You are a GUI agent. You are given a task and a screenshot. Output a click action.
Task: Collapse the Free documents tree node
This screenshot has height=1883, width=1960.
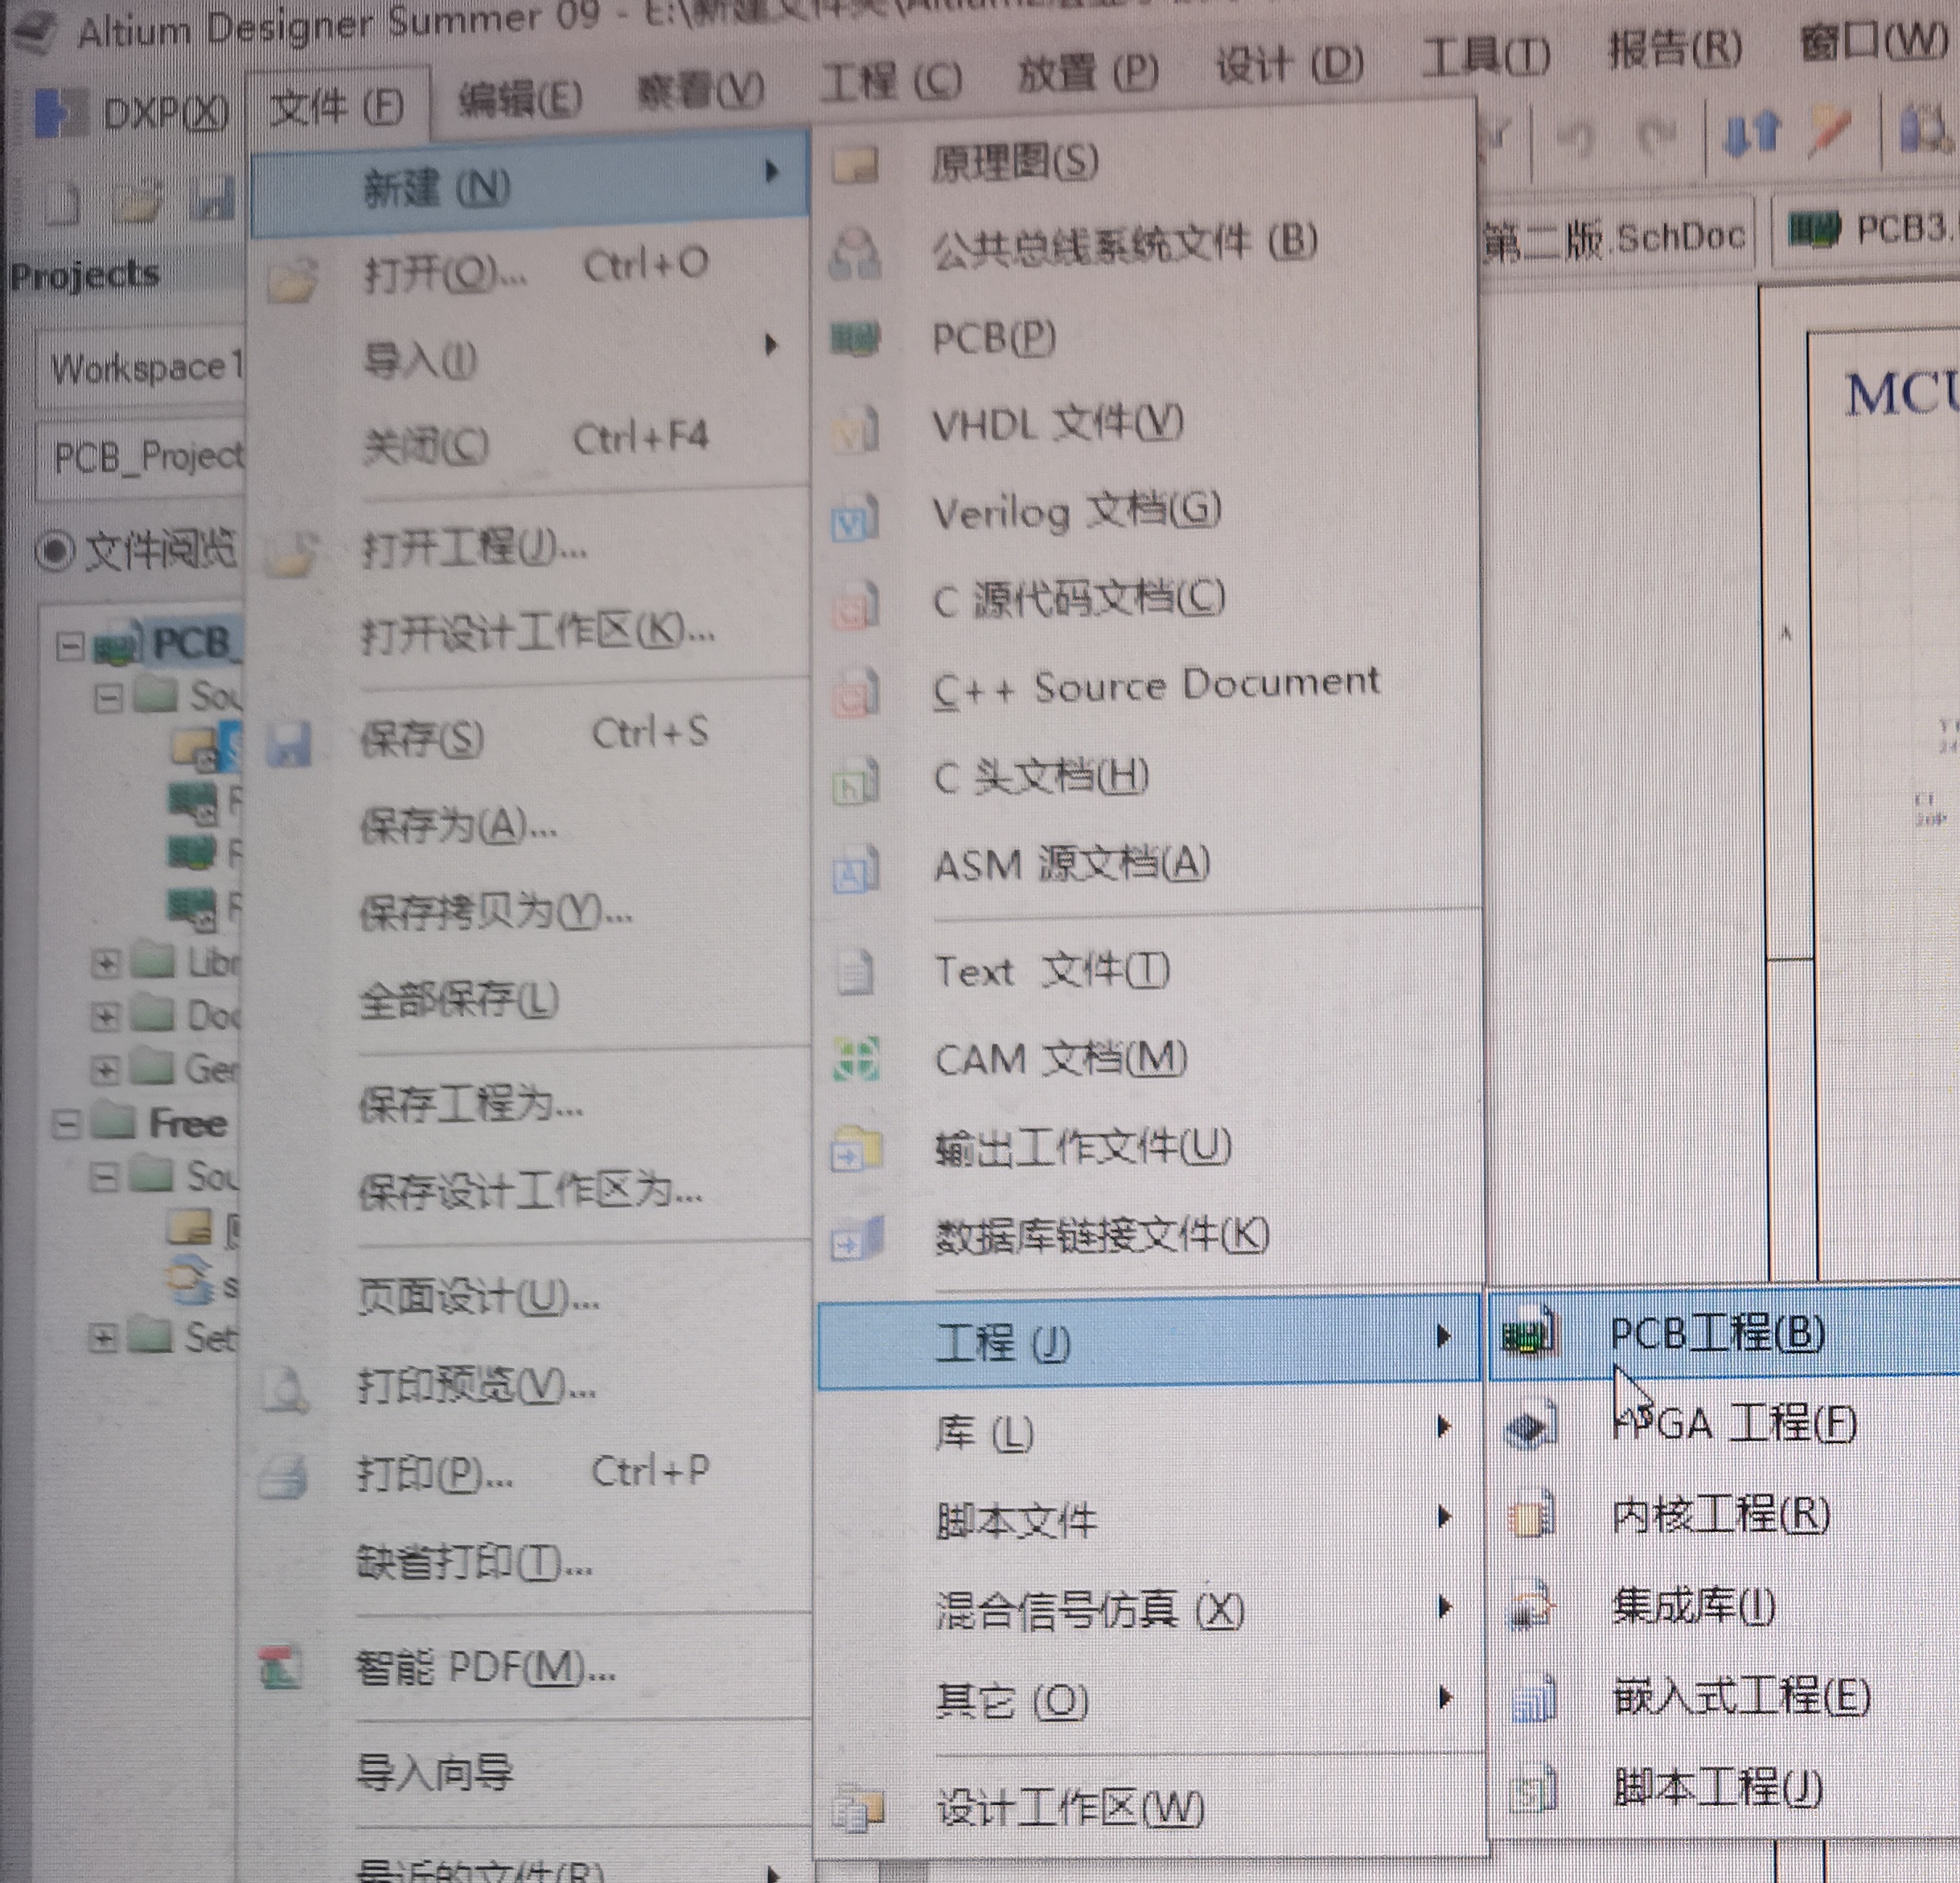point(65,1125)
